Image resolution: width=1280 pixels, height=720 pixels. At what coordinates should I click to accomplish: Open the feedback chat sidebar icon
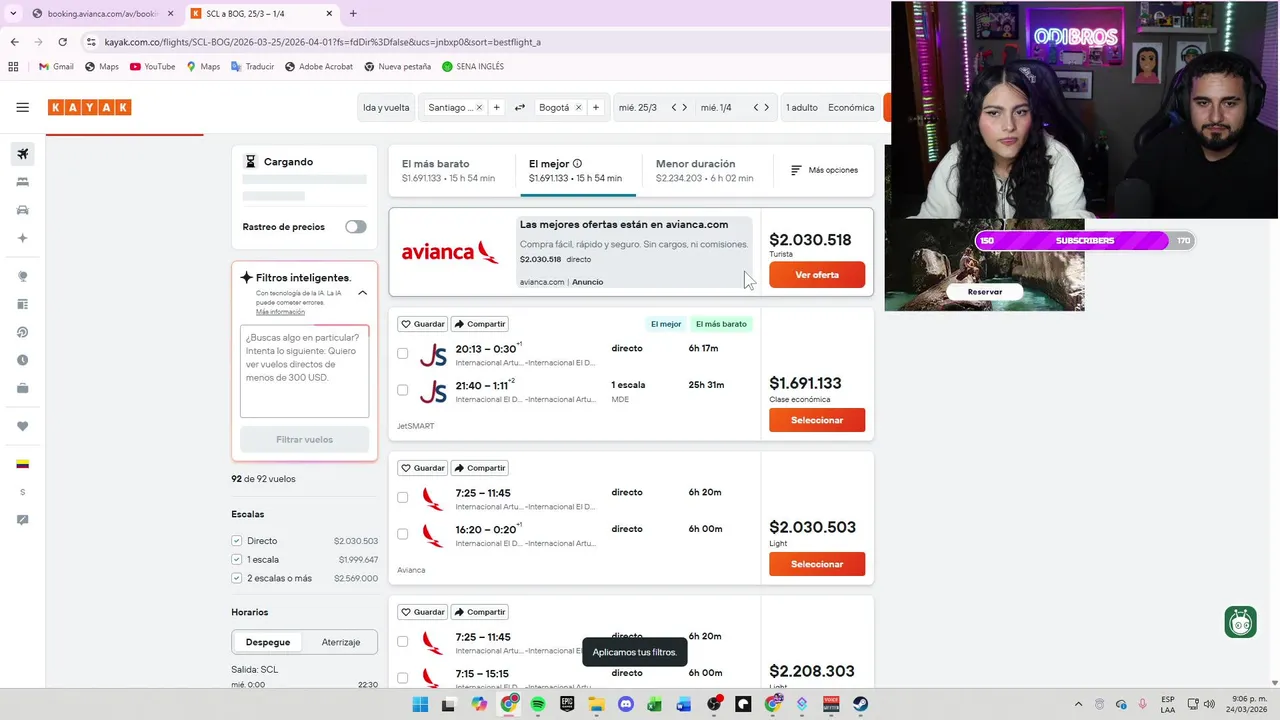(23, 520)
